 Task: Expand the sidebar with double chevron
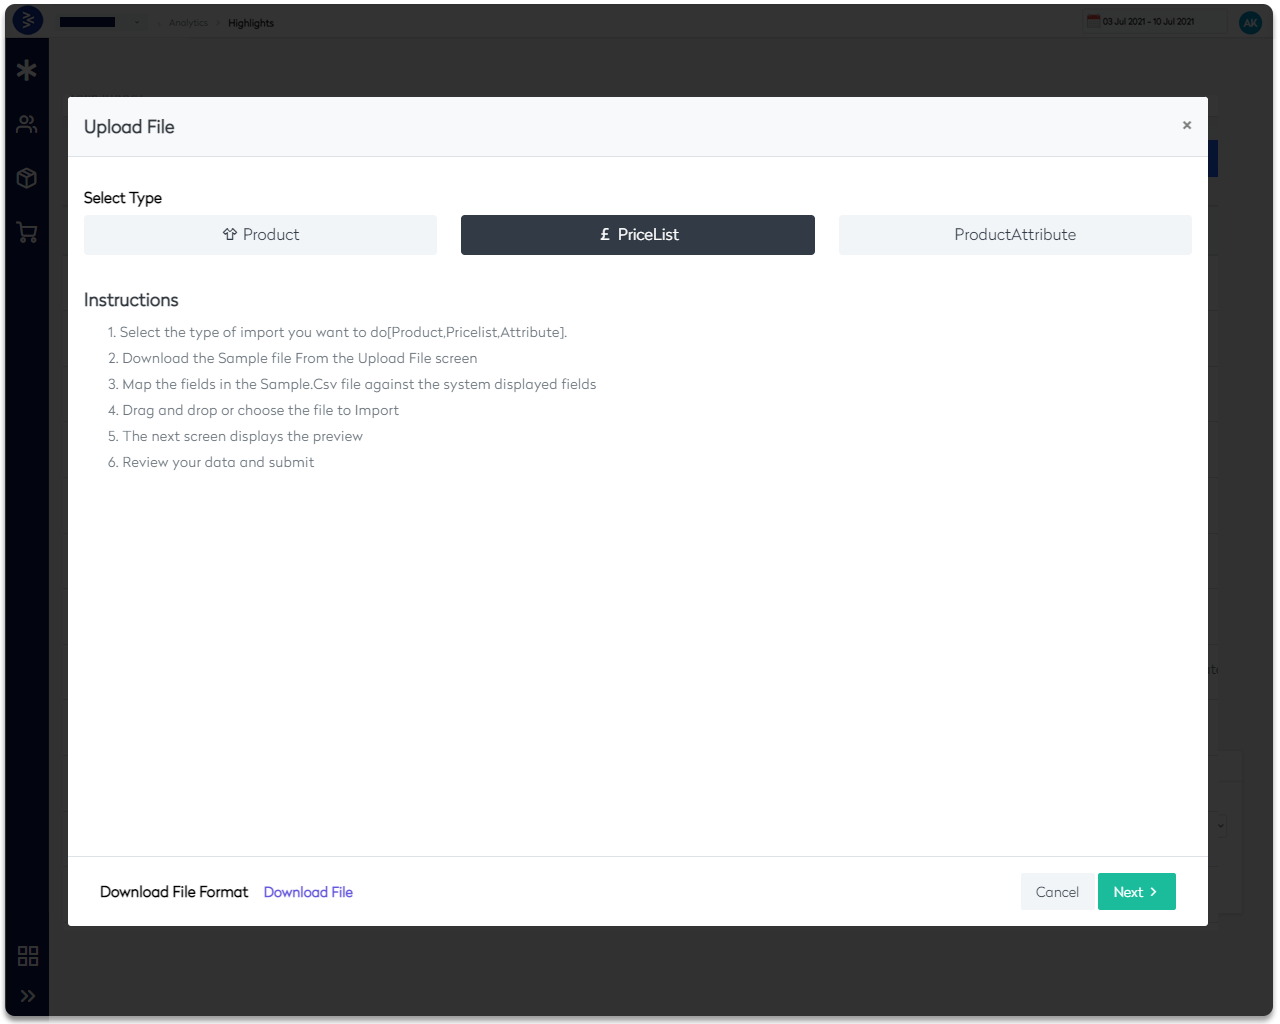pyautogui.click(x=27, y=996)
